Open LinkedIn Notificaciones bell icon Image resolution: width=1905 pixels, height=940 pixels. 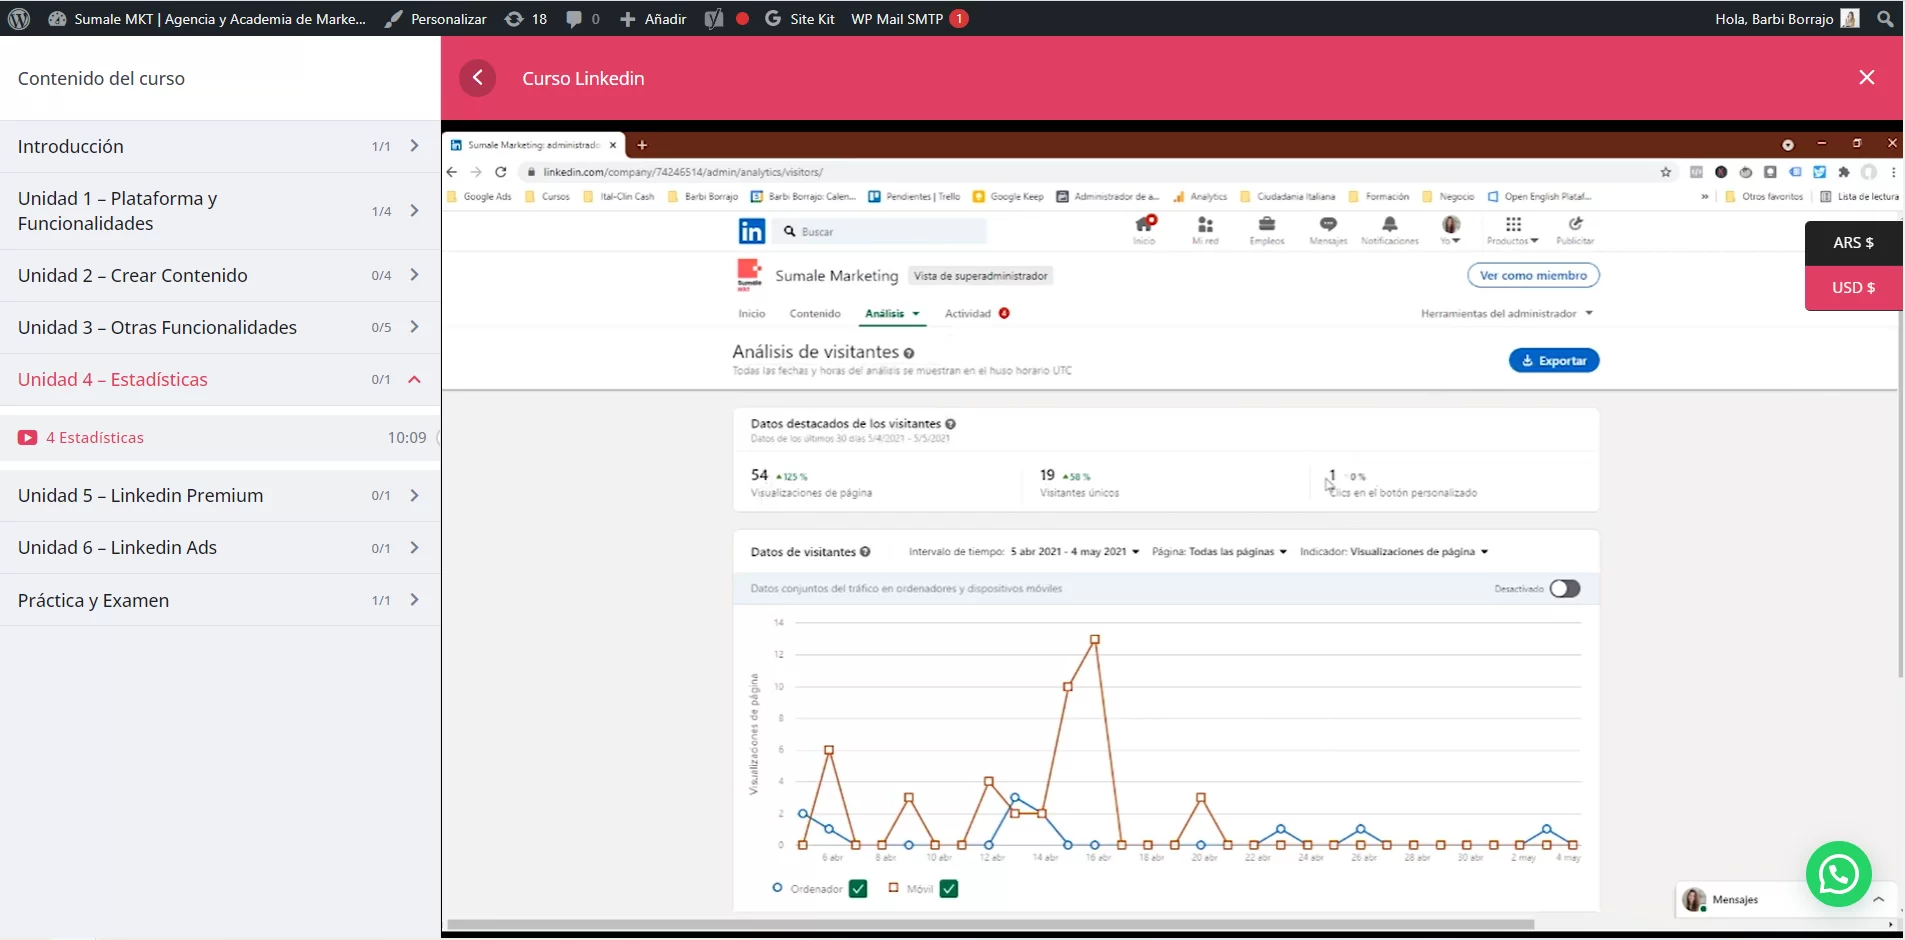click(1390, 229)
